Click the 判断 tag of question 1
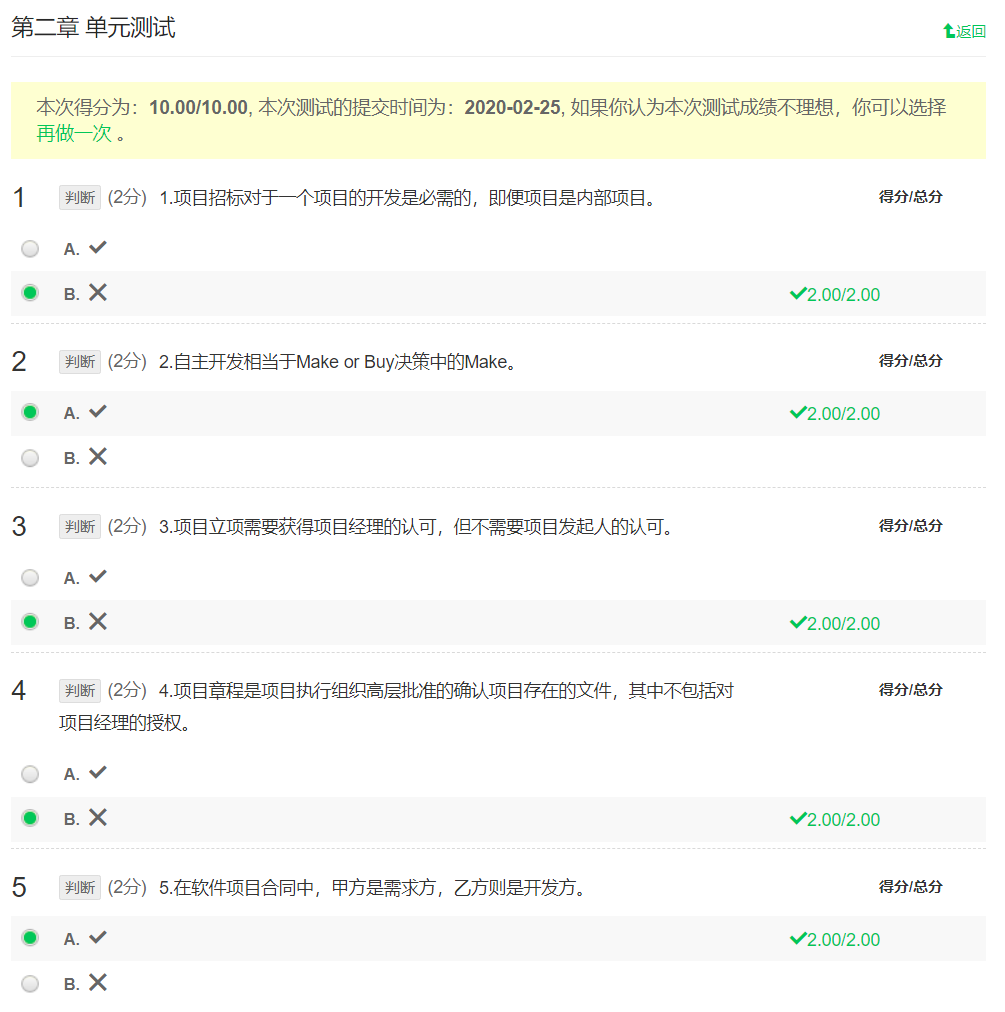Screen dimensions: 1005x1012 (x=79, y=197)
